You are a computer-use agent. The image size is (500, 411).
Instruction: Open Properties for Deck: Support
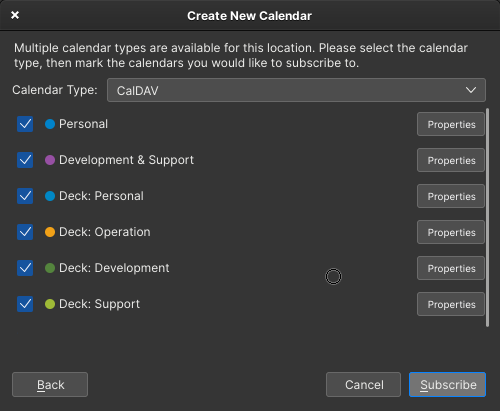451,304
